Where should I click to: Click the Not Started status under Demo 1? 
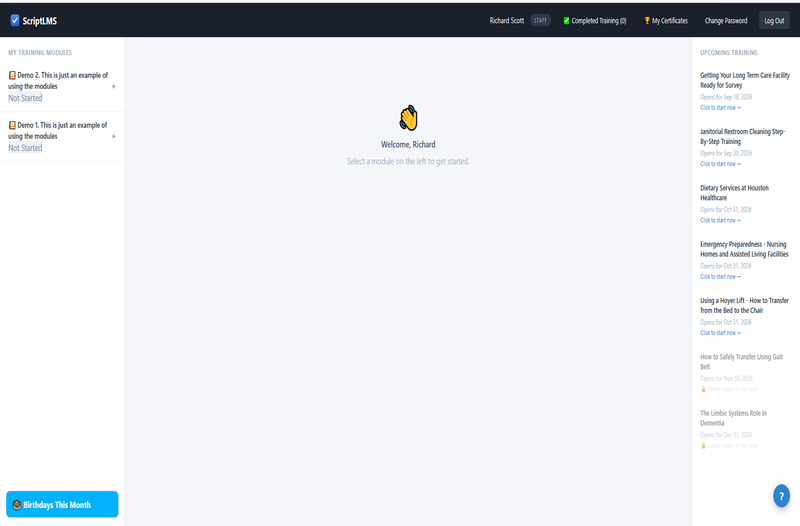point(25,148)
